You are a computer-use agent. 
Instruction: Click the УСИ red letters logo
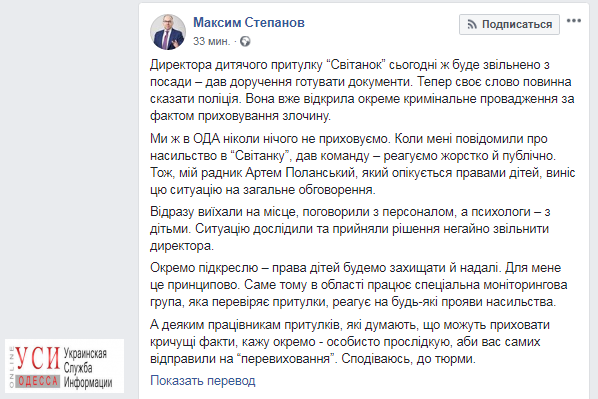(x=38, y=358)
